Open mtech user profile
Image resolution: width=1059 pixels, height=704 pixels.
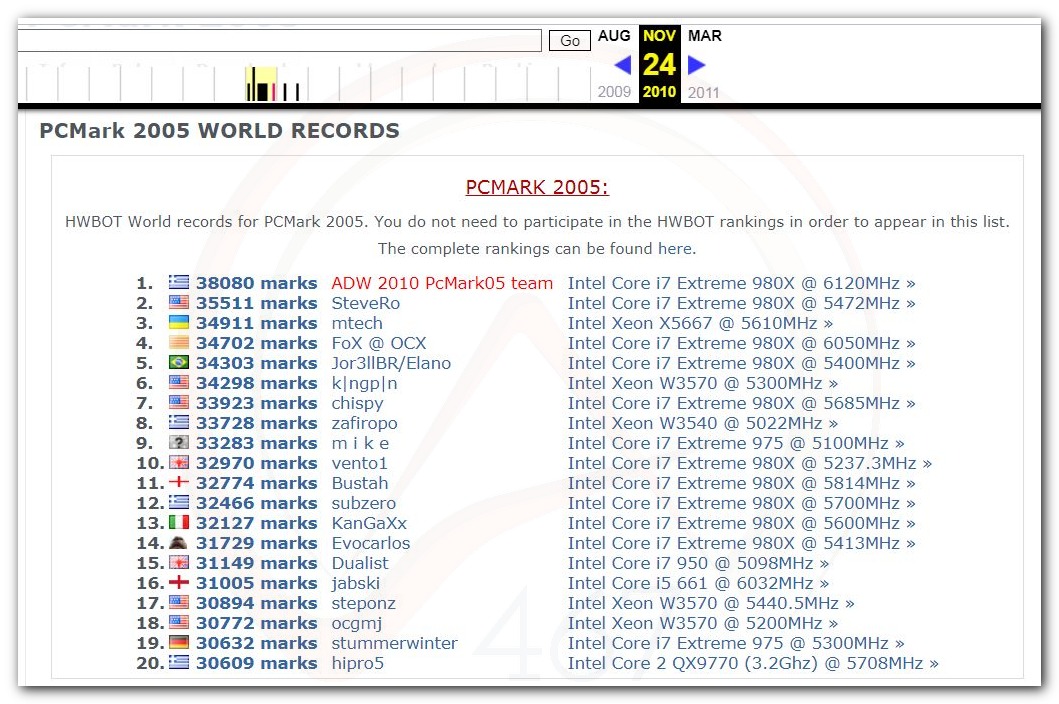coord(357,323)
